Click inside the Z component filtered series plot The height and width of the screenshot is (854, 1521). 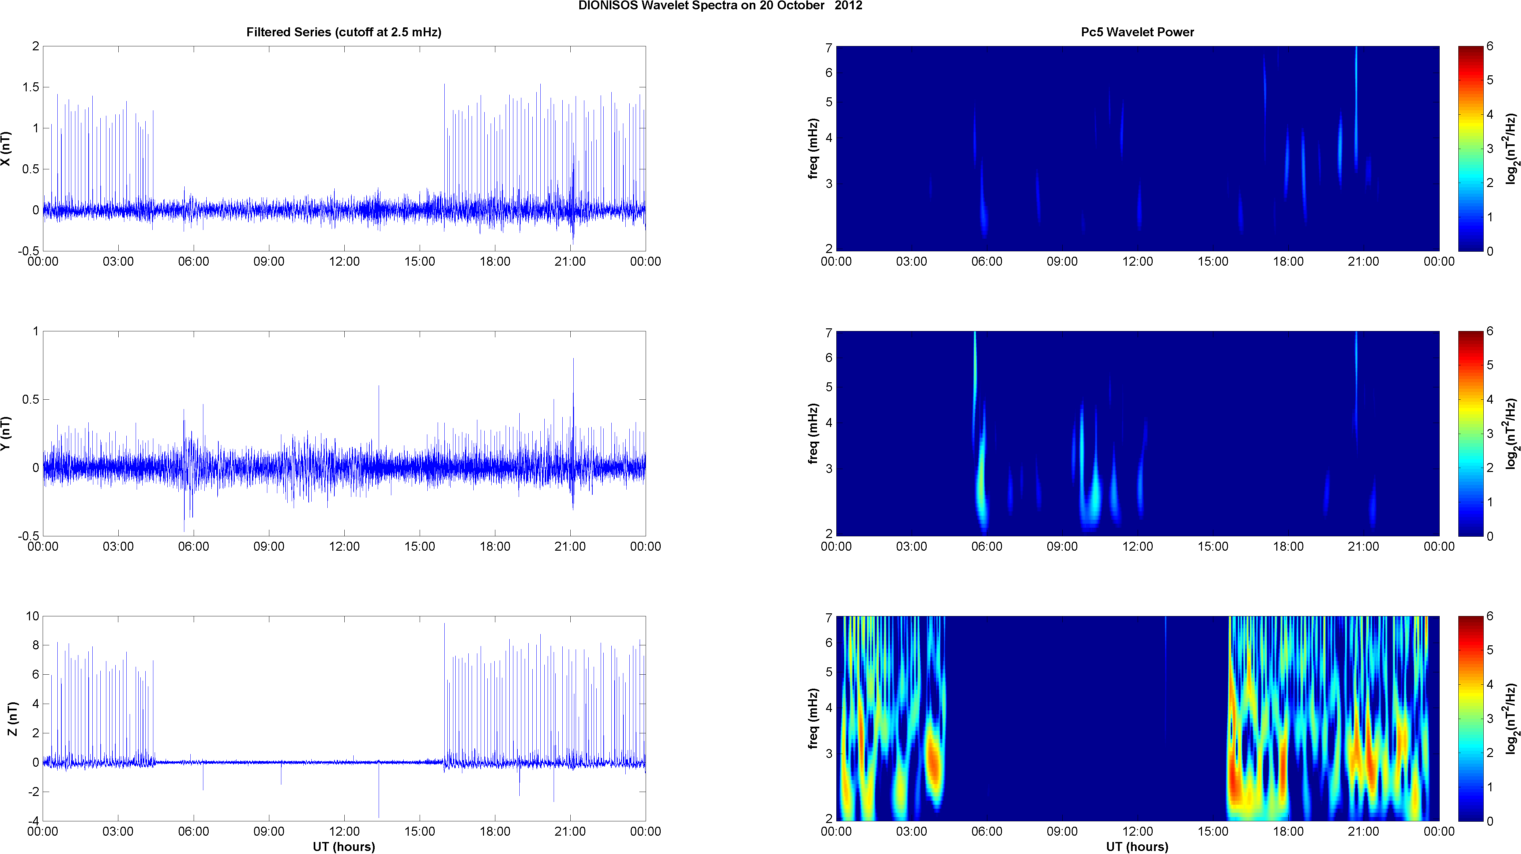344,719
